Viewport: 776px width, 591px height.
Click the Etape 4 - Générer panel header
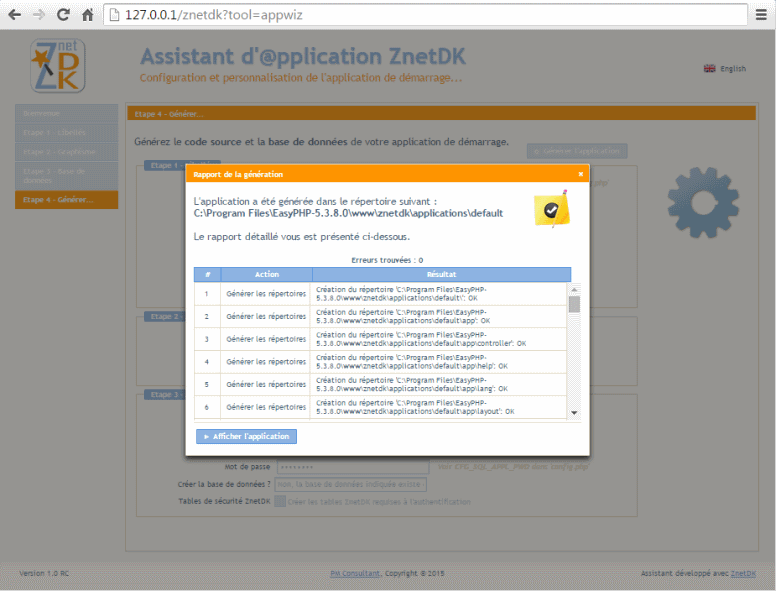[441, 114]
